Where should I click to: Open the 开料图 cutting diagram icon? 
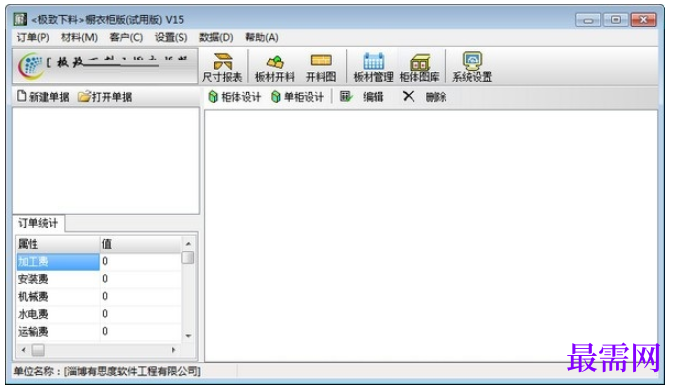[x=321, y=67]
